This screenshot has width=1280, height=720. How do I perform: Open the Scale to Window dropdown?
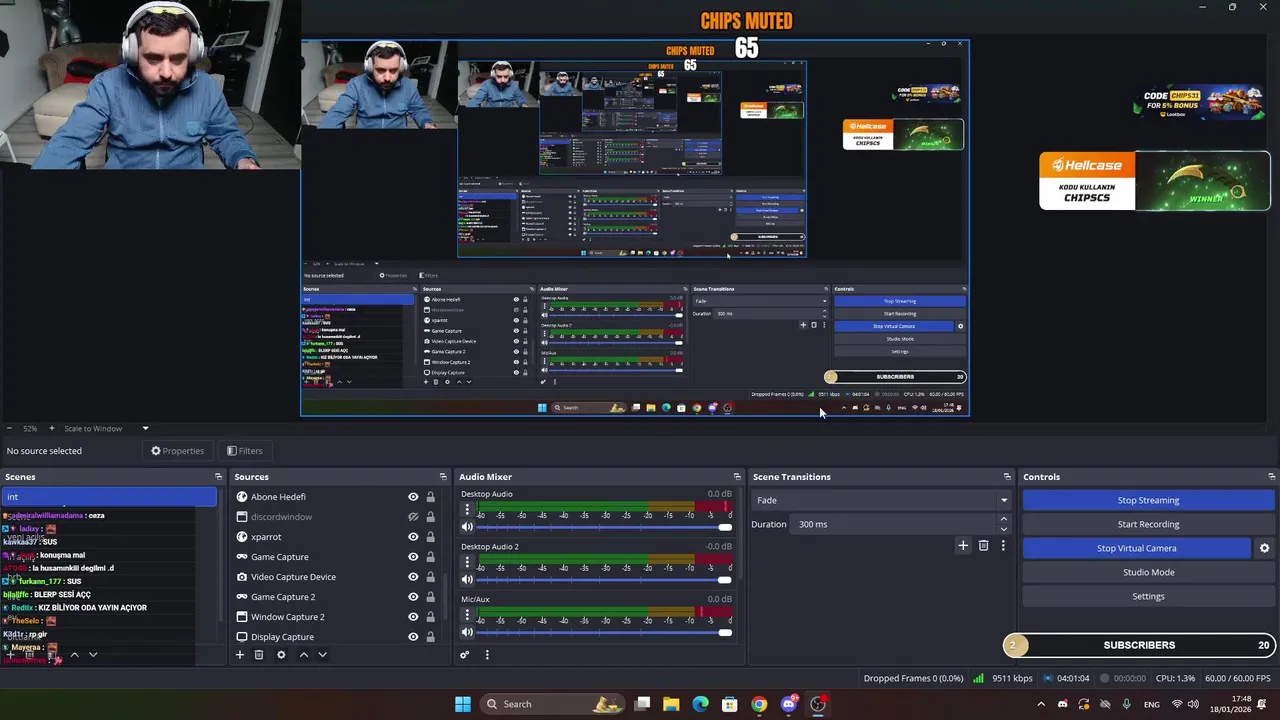pyautogui.click(x=105, y=429)
